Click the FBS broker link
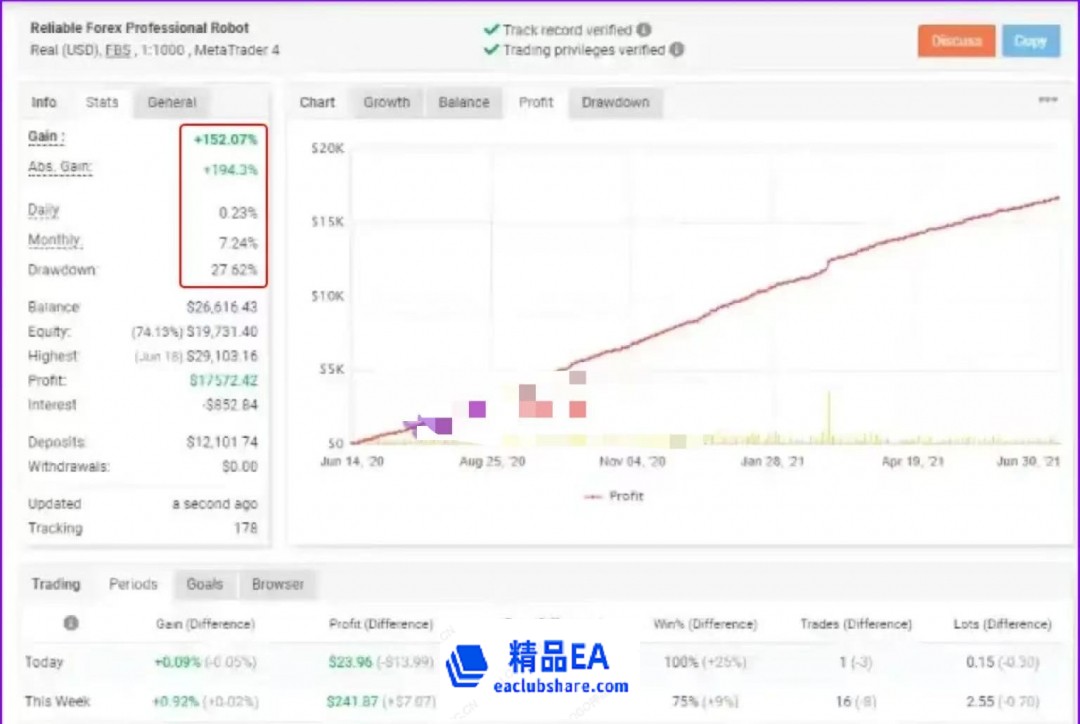The image size is (1080, 724). pyautogui.click(x=118, y=49)
